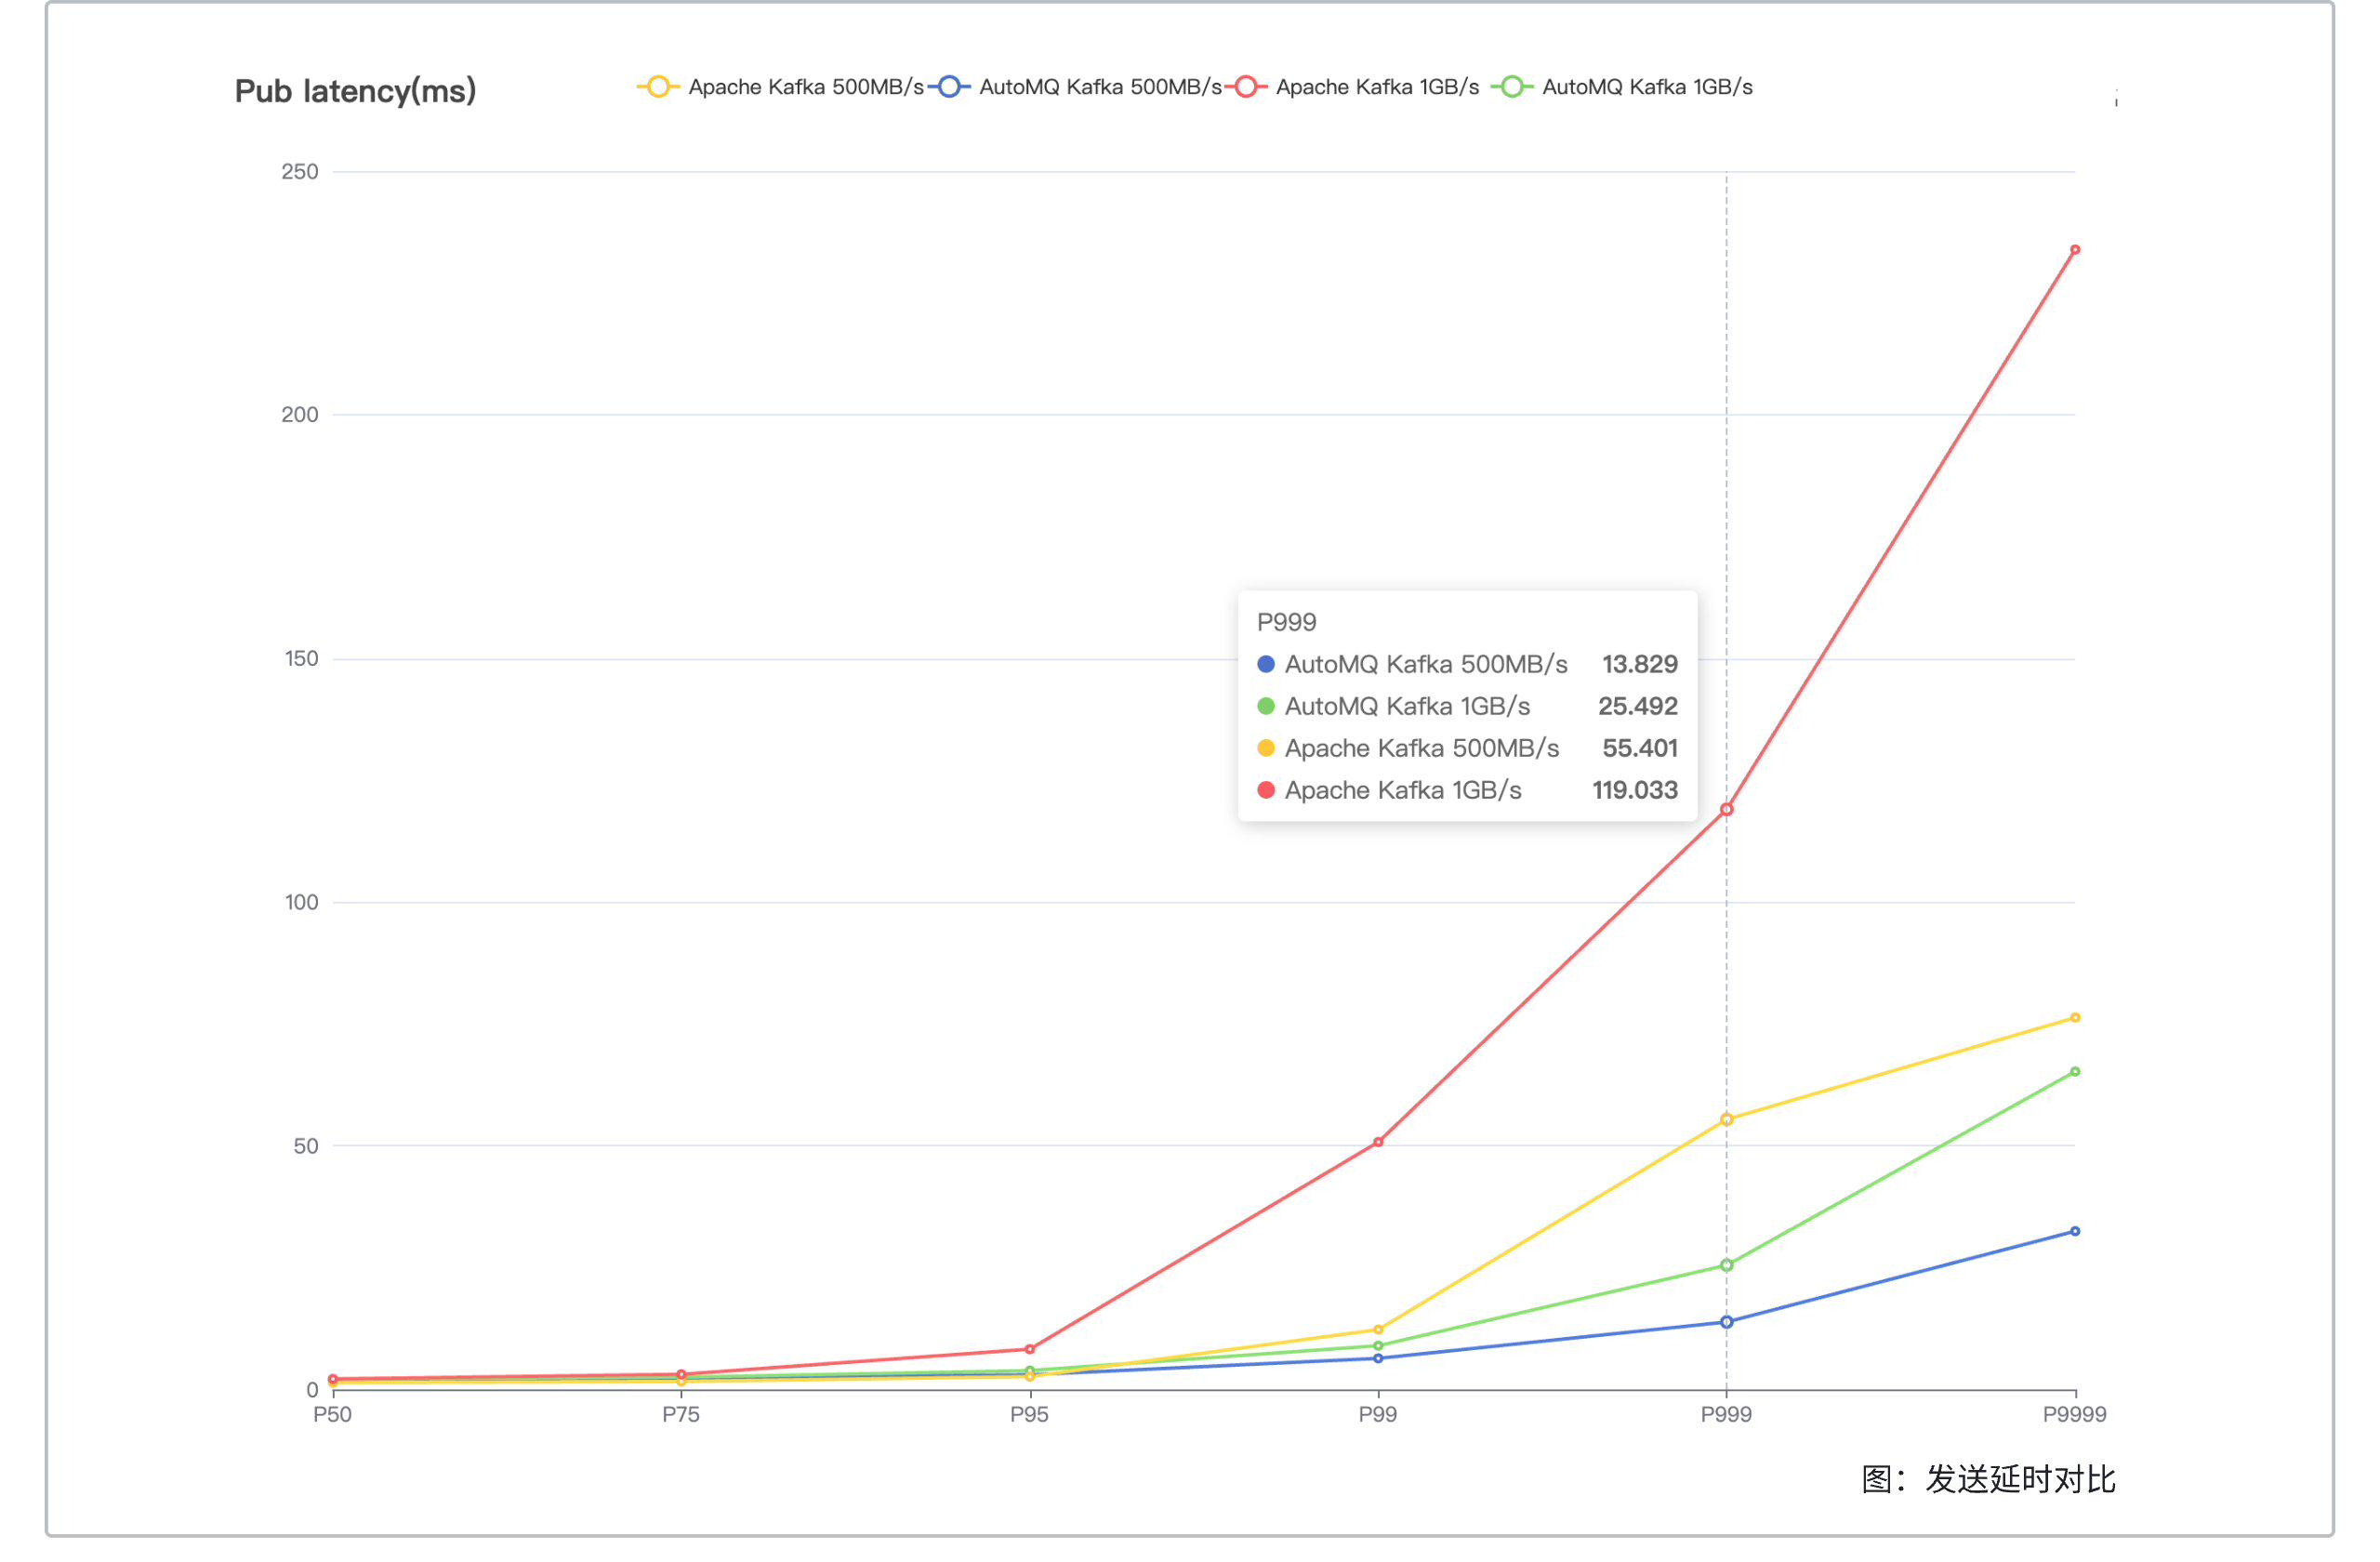Click blue data point at P999
Image resolution: width=2380 pixels, height=1562 pixels.
tap(1726, 1322)
